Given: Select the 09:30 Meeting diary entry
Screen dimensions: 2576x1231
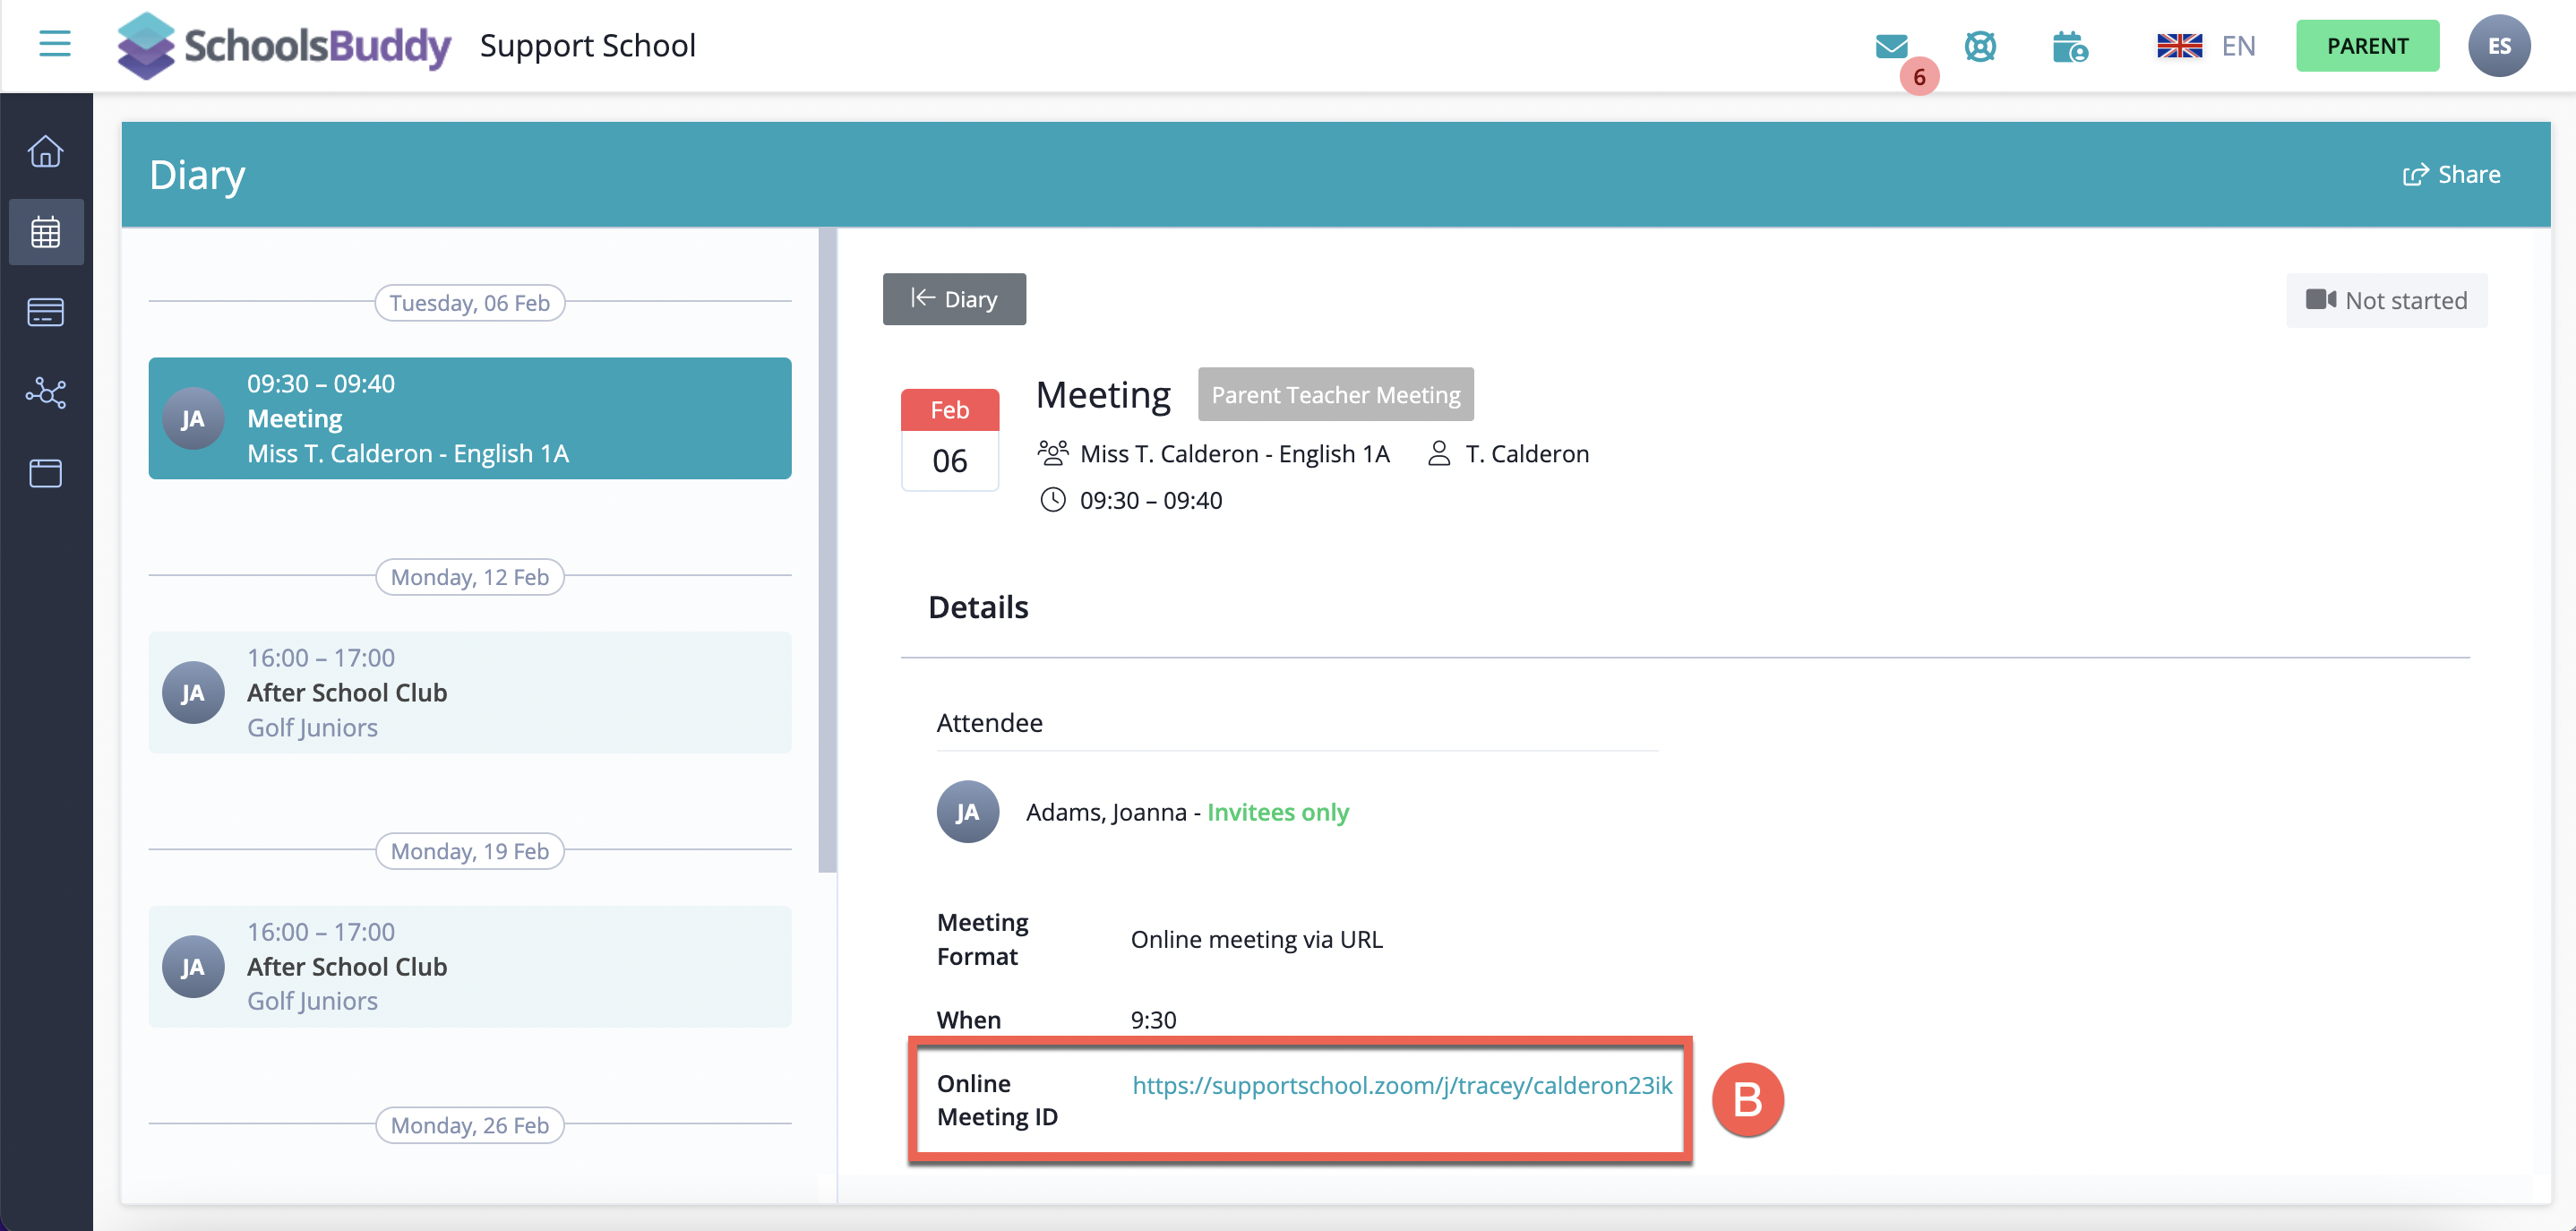Looking at the screenshot, I should point(469,418).
